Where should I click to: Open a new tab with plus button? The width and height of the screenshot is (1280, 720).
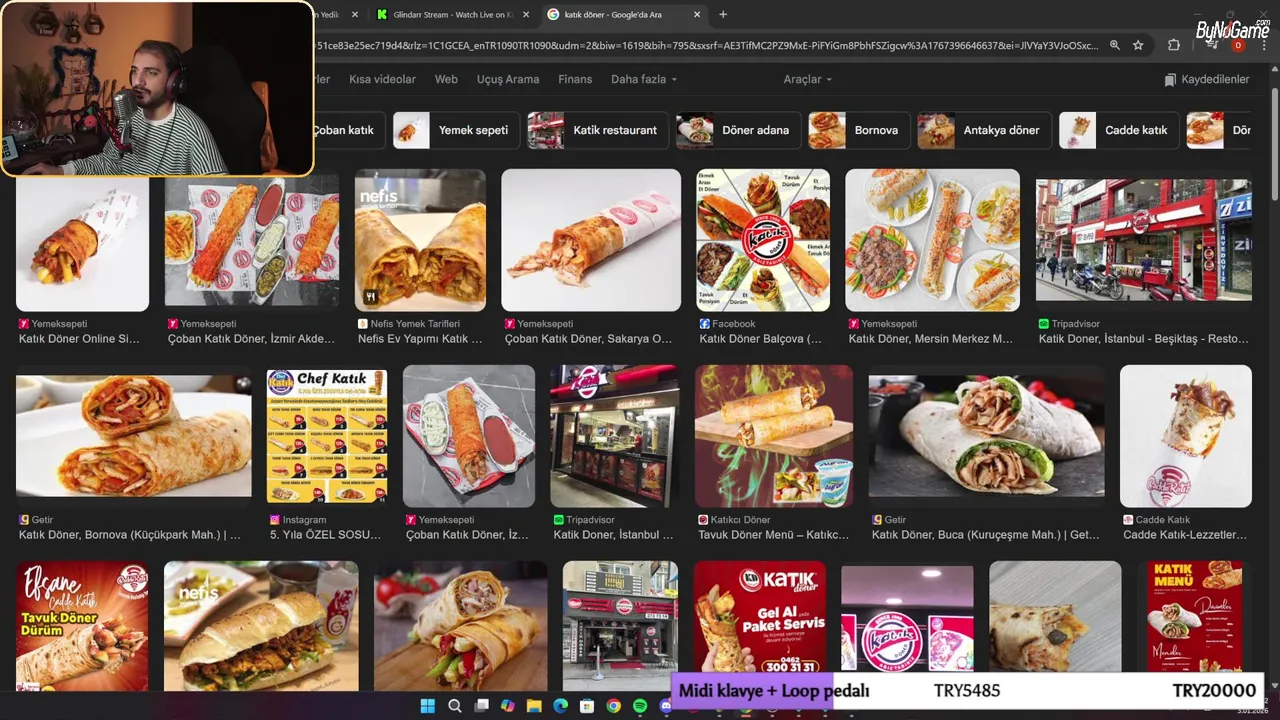tap(723, 14)
